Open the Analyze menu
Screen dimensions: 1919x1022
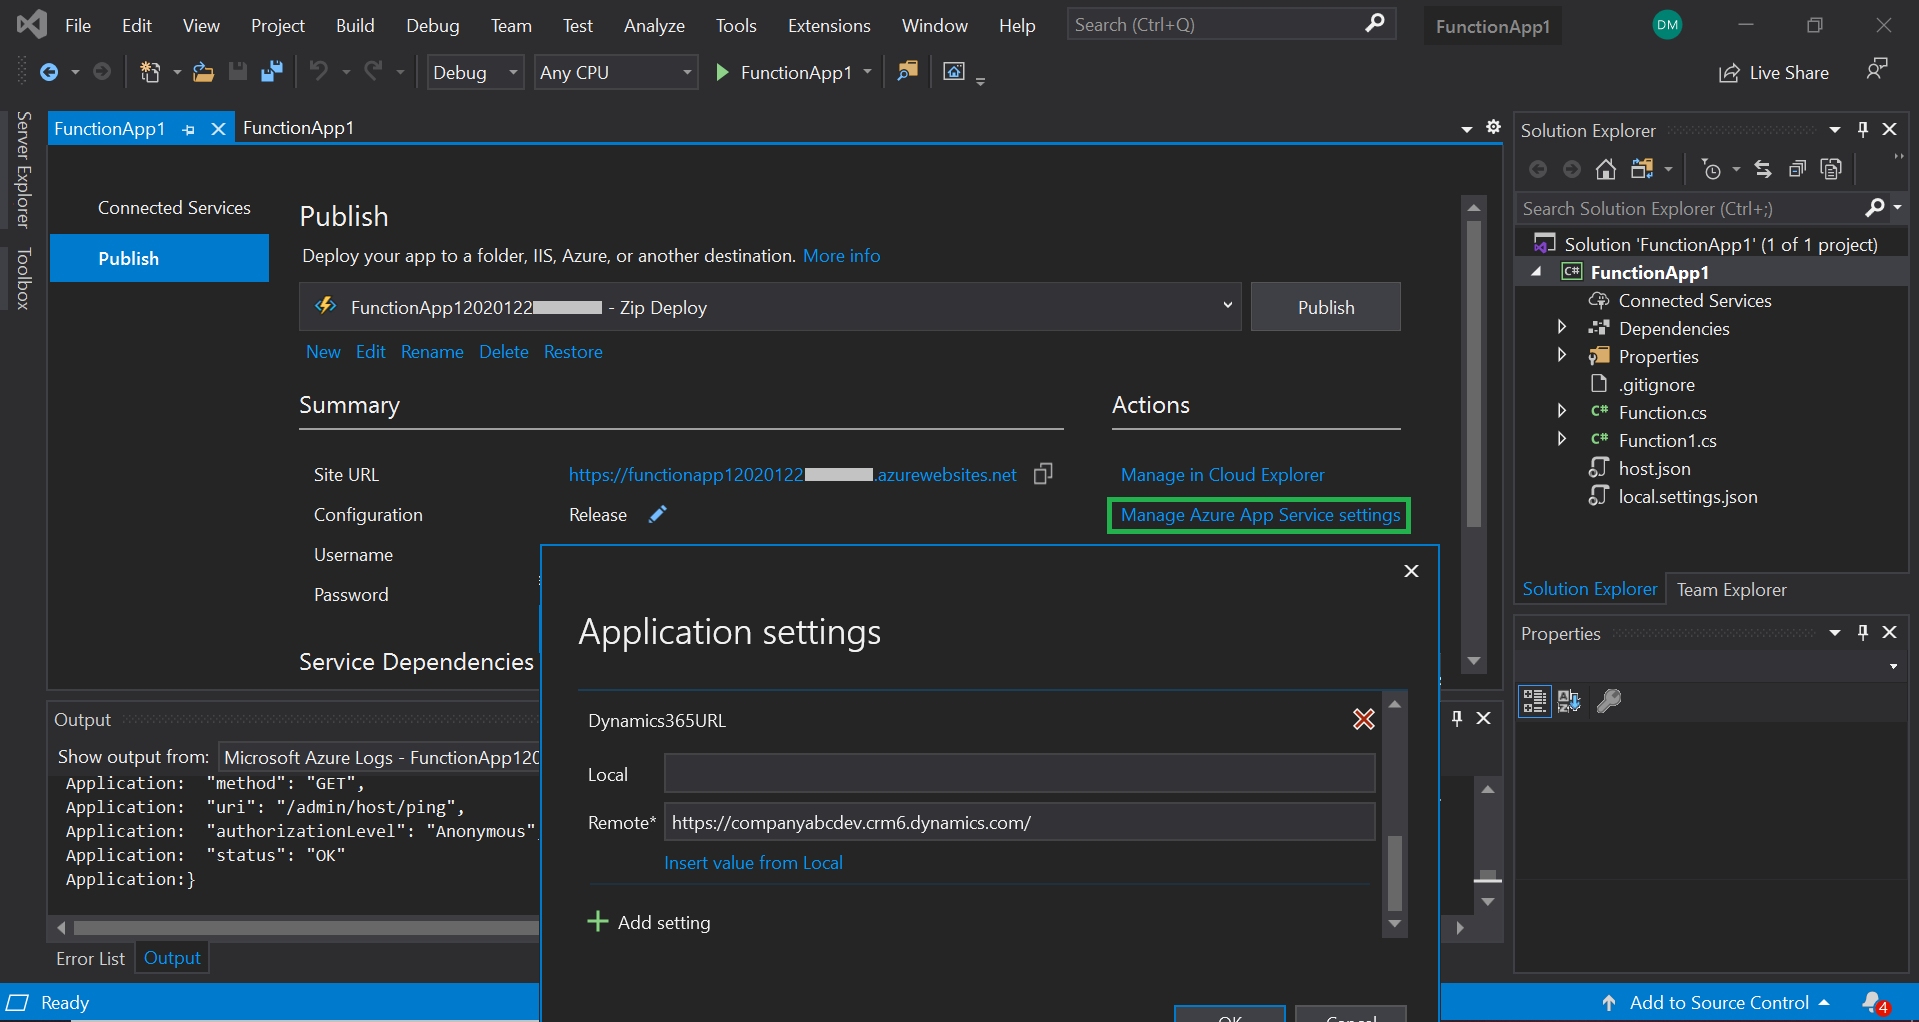point(654,25)
